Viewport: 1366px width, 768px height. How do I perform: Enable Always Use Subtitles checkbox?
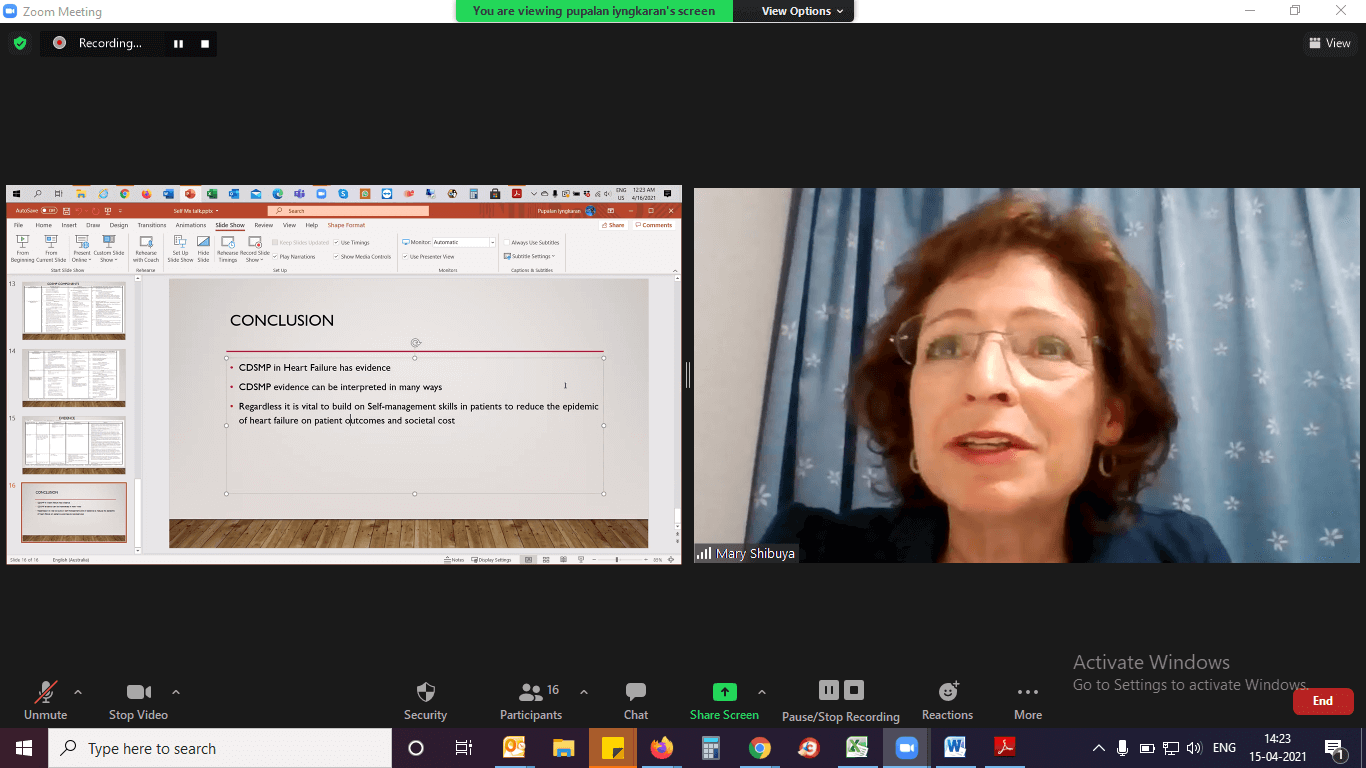pyautogui.click(x=507, y=243)
